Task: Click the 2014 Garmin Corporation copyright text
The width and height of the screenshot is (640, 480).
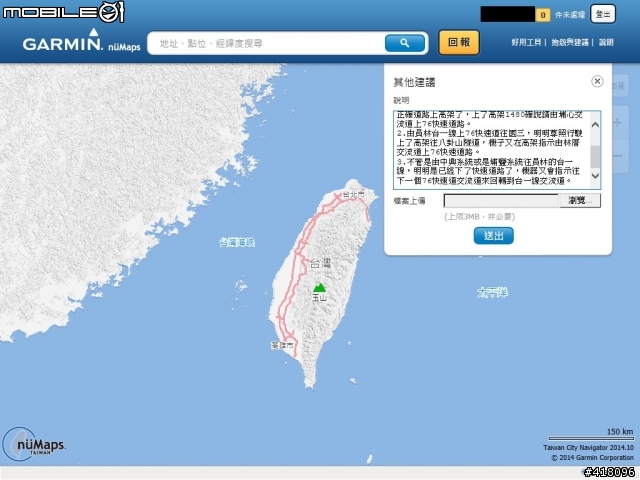Action: pyautogui.click(x=592, y=458)
